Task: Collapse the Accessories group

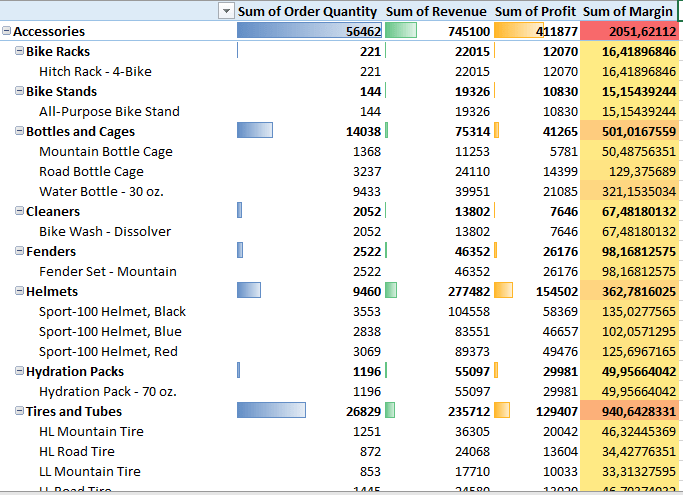Action: click(x=7, y=31)
